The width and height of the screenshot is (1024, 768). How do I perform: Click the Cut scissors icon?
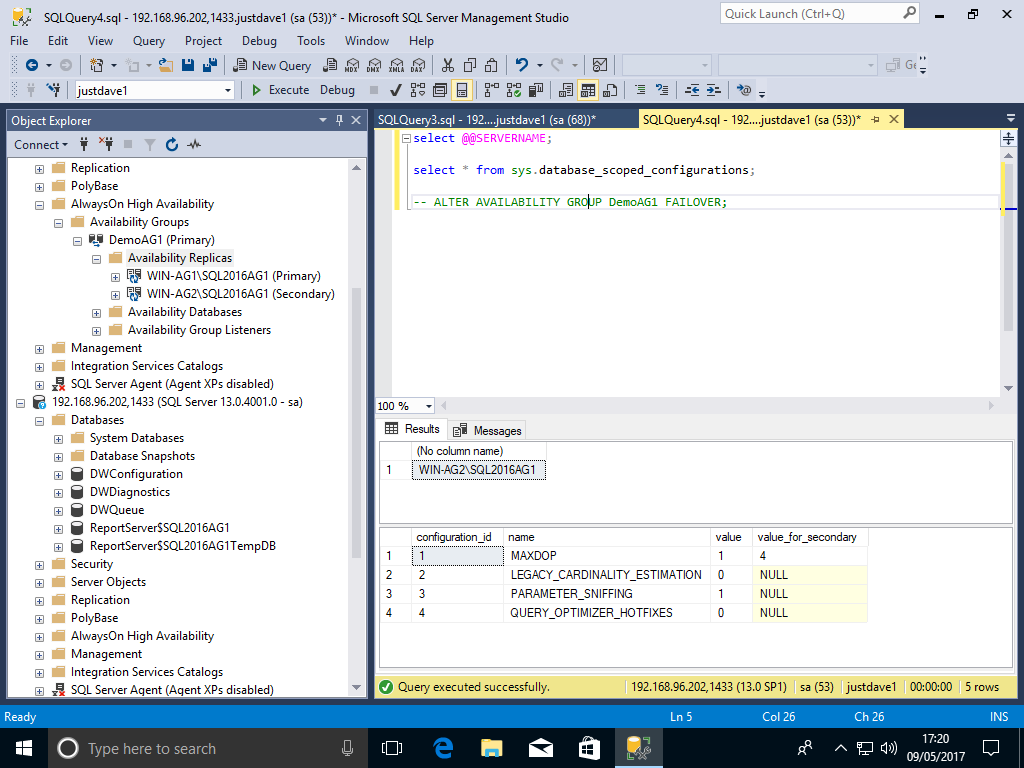coord(448,65)
